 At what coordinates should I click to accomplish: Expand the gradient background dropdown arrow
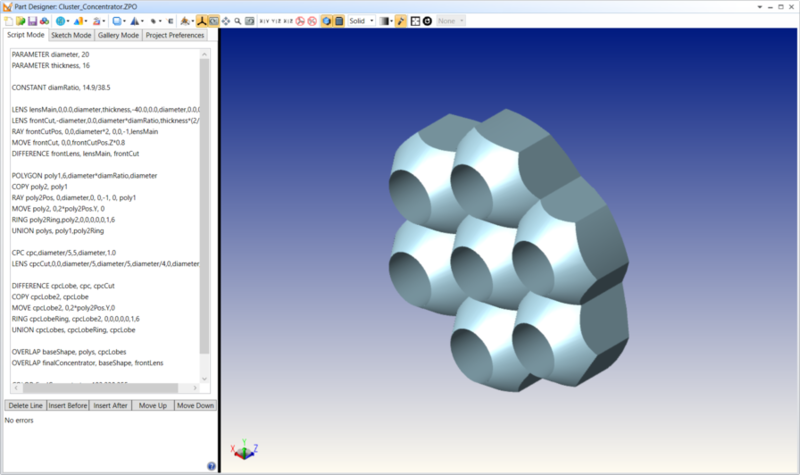tap(389, 20)
